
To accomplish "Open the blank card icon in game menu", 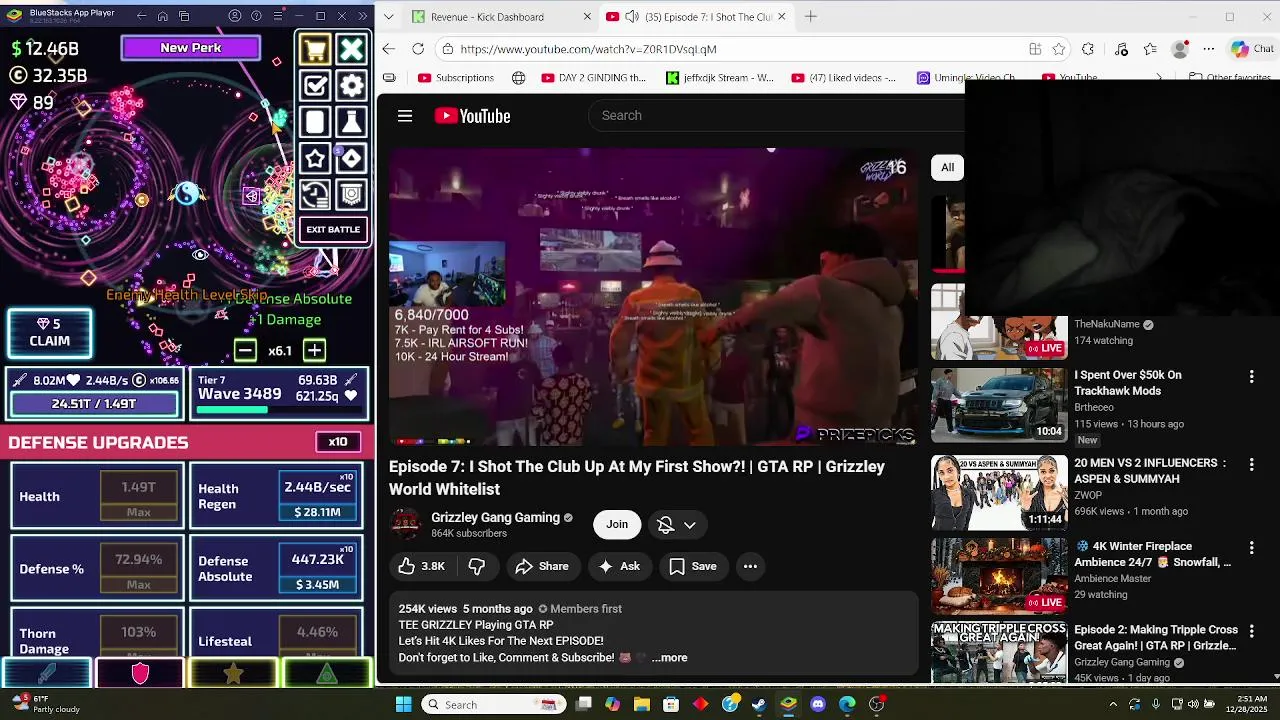I will (x=315, y=122).
